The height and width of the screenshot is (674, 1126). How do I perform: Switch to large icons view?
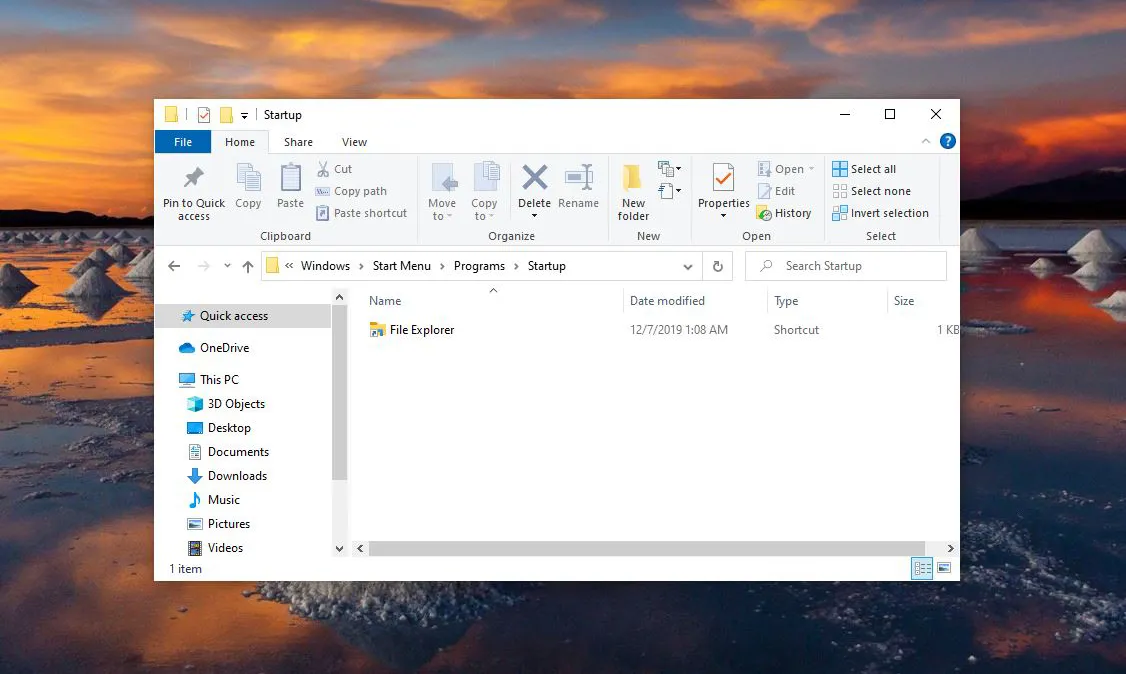[x=944, y=568]
